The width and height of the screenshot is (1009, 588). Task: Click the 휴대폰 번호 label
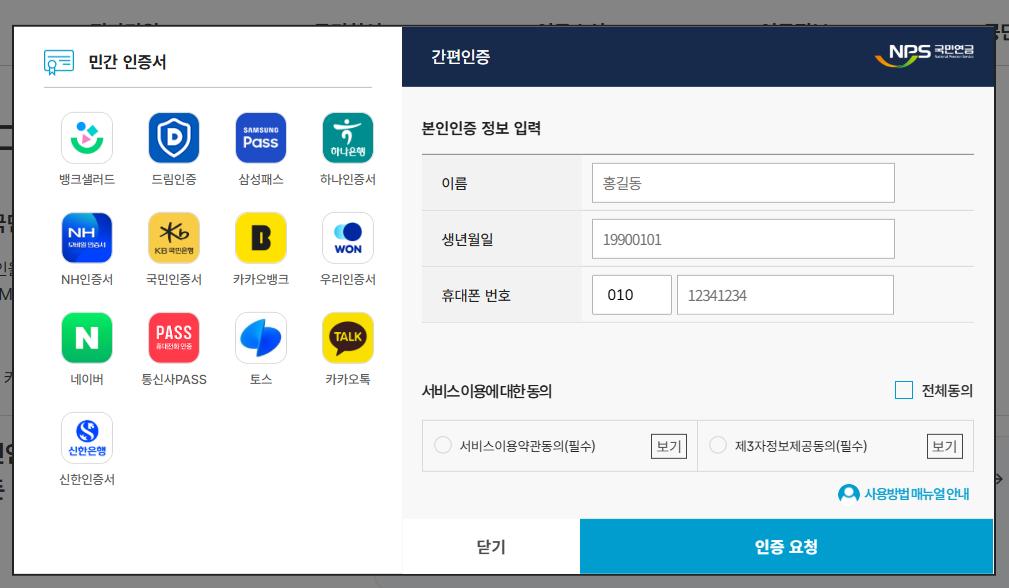pyautogui.click(x=476, y=295)
